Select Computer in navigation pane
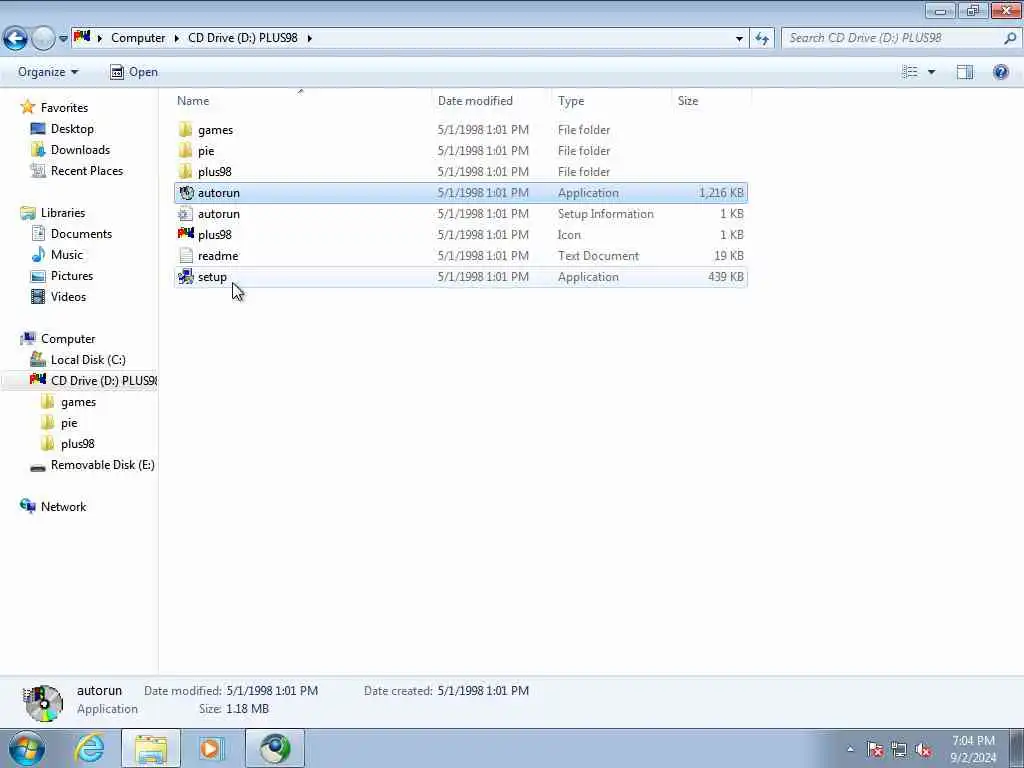This screenshot has height=768, width=1024. pos(68,339)
